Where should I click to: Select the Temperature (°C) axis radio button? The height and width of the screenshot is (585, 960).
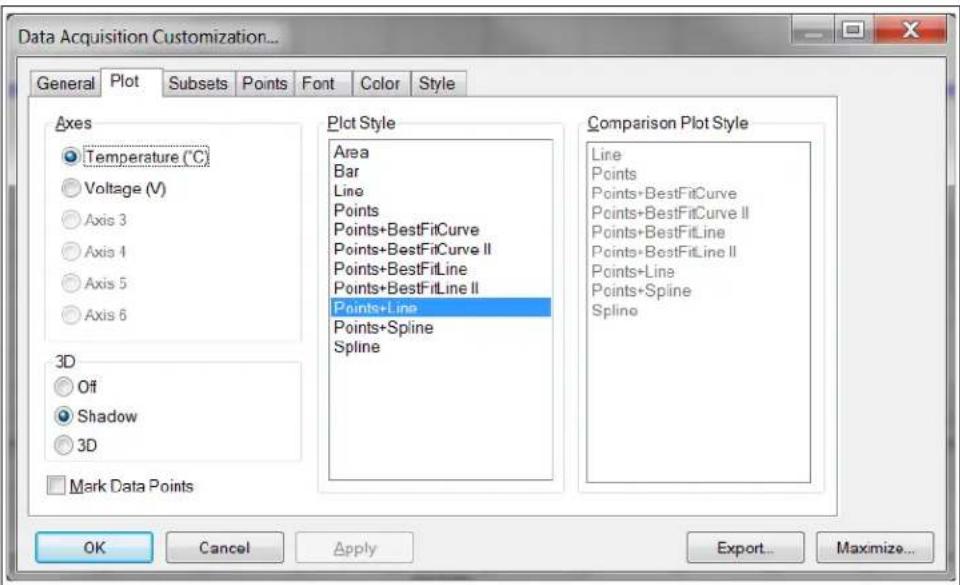coord(71,157)
